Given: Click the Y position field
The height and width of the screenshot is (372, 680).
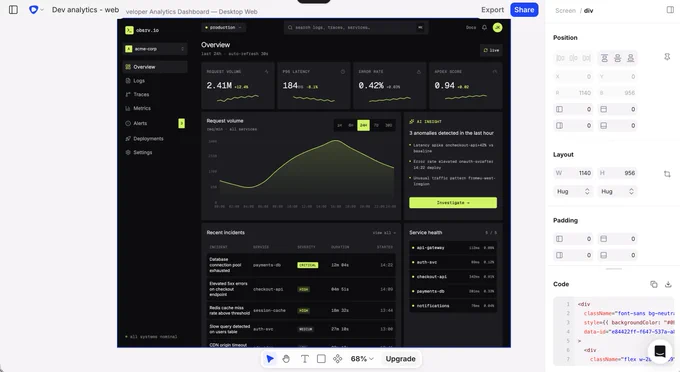Looking at the screenshot, I should coord(618,77).
